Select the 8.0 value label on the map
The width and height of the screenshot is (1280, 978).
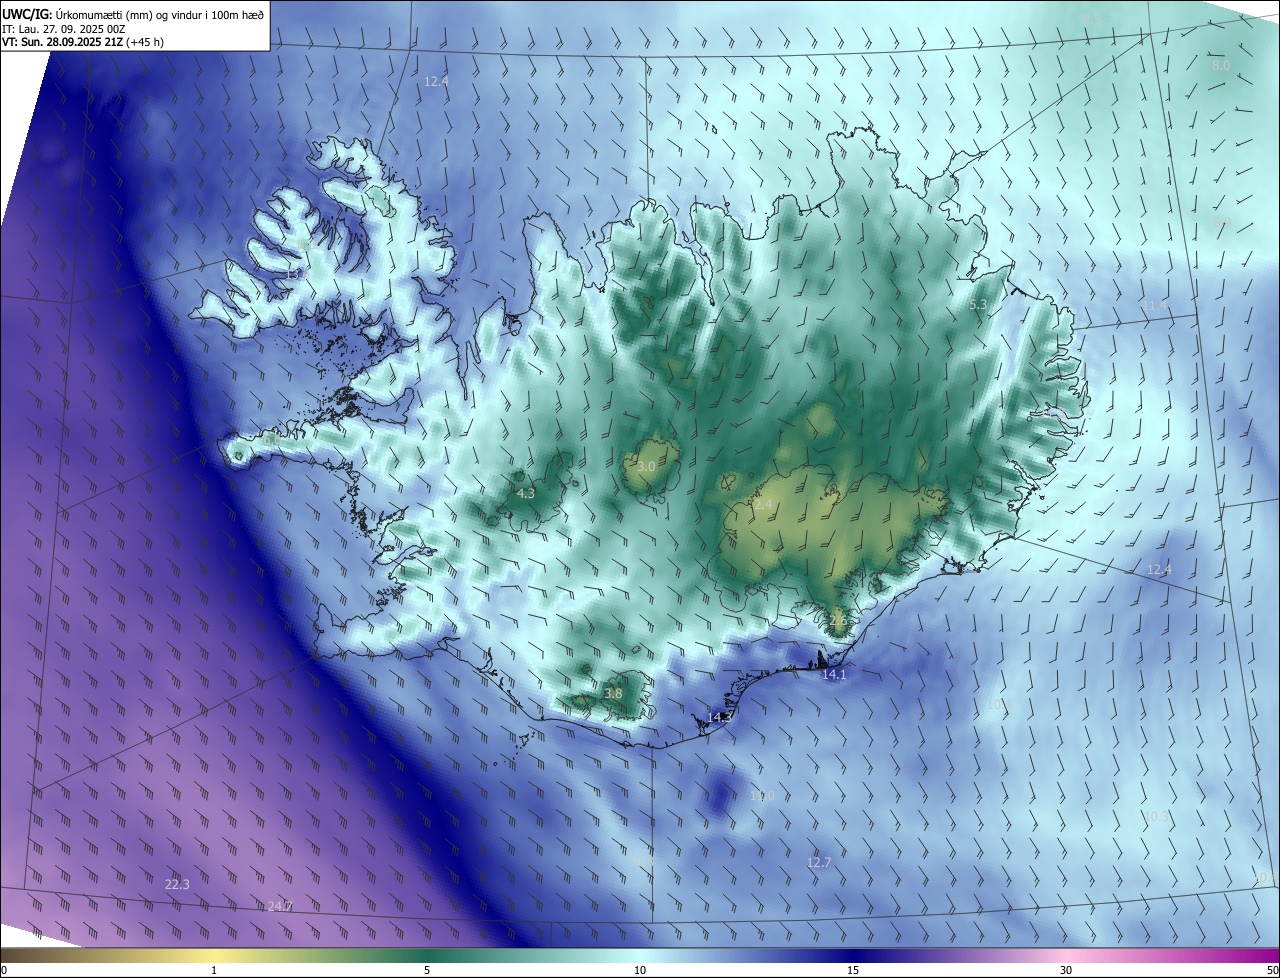(1221, 65)
